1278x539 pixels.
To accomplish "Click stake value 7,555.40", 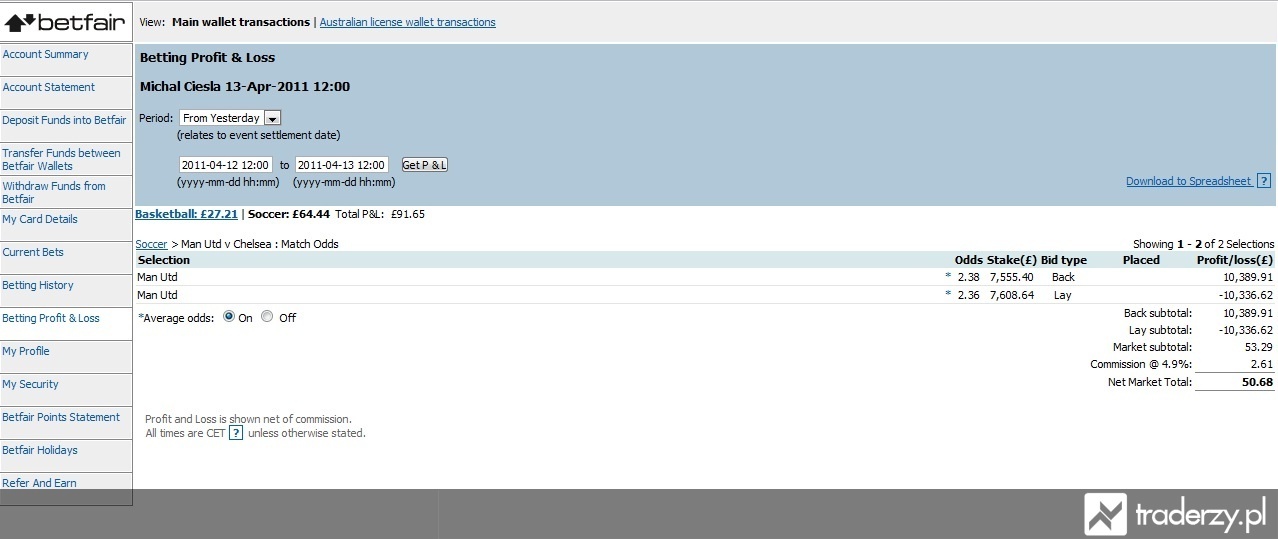I will pos(1011,277).
